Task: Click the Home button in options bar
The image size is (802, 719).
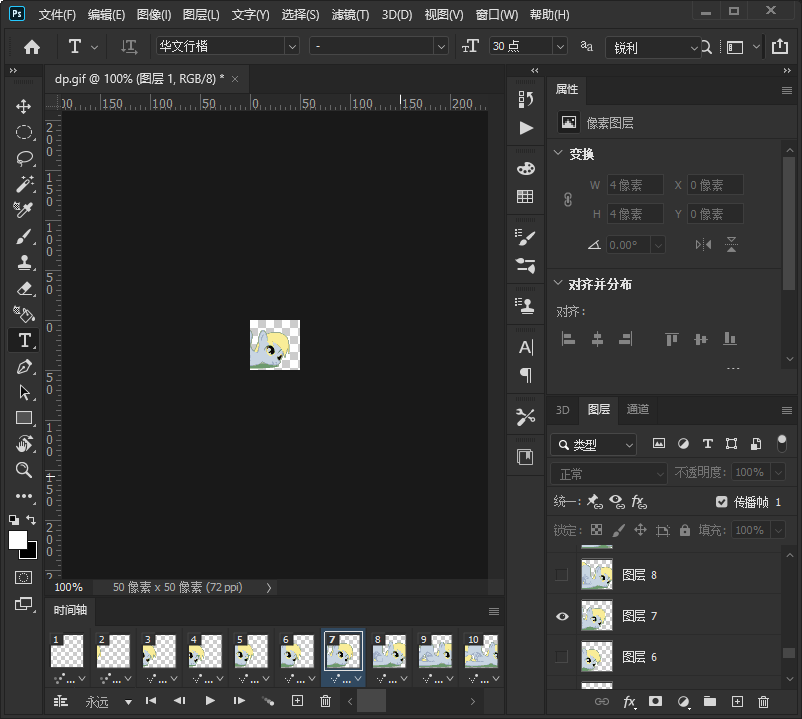Action: (x=32, y=47)
